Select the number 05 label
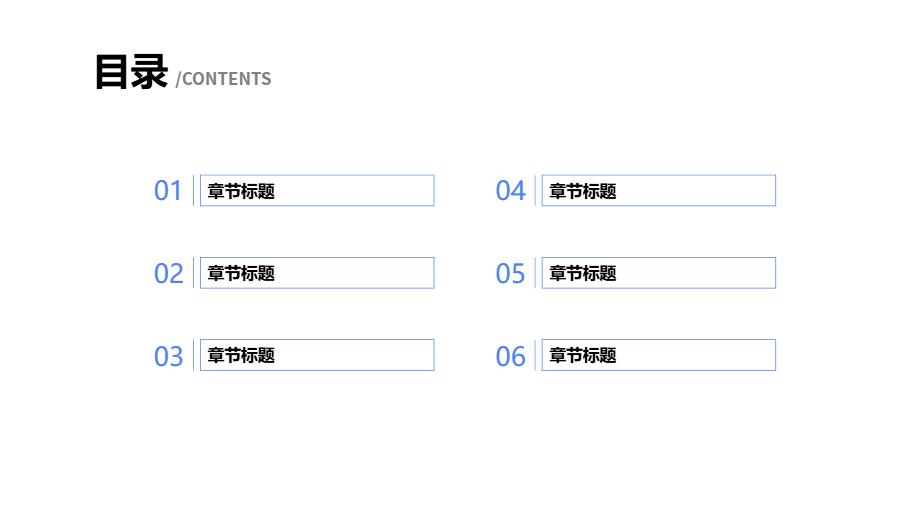This screenshot has width=900, height=506. pos(510,273)
